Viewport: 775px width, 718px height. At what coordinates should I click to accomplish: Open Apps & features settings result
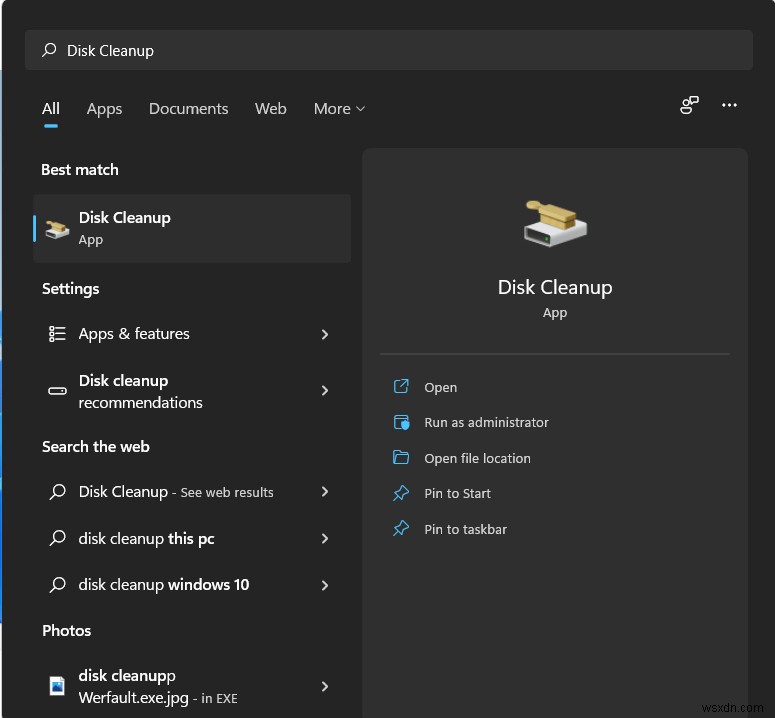click(192, 334)
